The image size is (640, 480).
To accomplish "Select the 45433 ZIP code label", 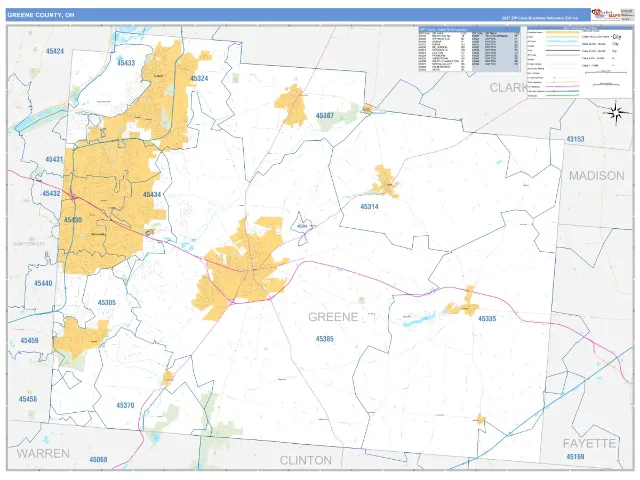I will tap(126, 63).
